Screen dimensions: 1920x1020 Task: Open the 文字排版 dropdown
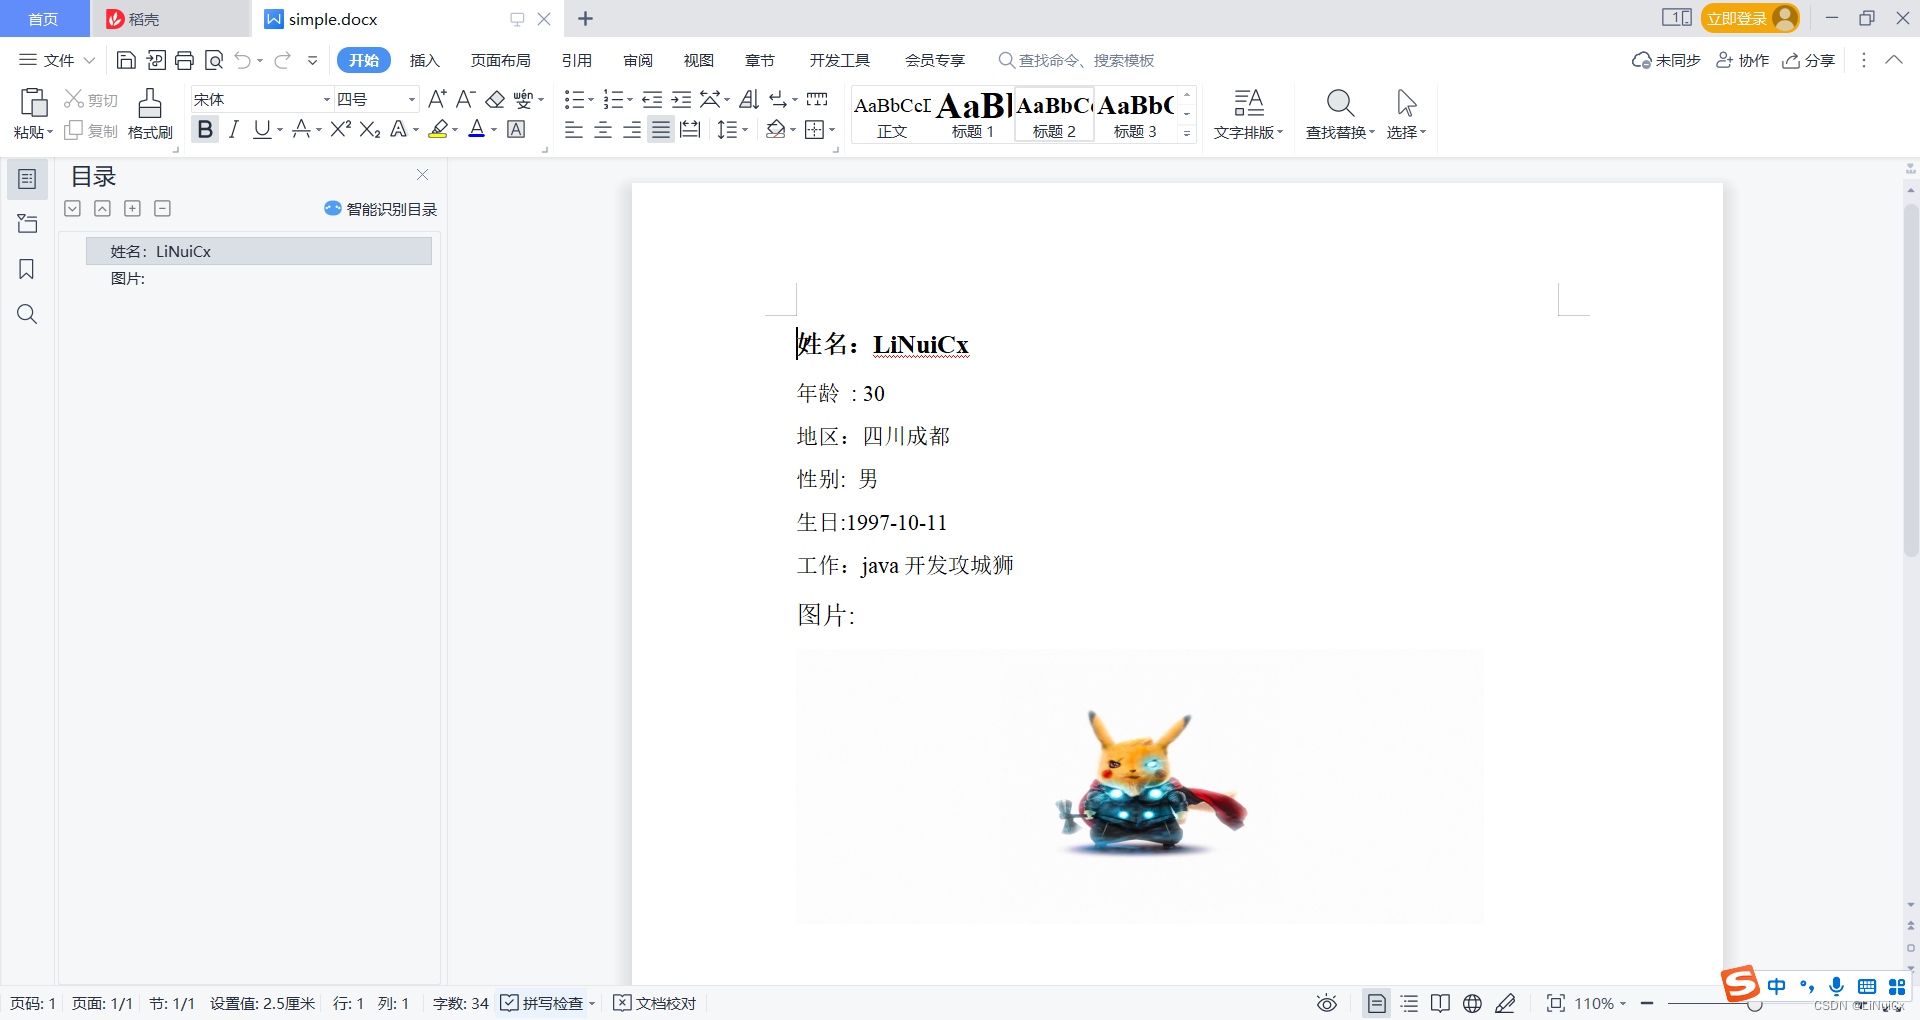coord(1248,132)
